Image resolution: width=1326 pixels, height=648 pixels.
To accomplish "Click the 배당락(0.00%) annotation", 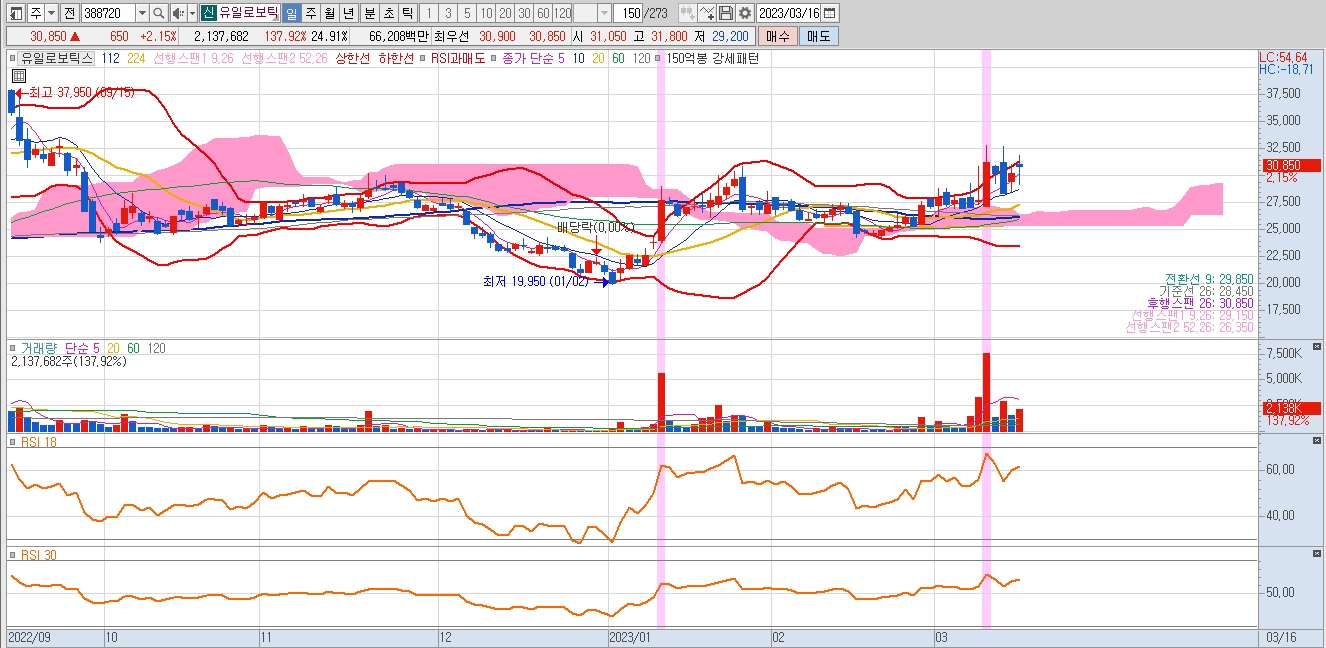I will [596, 228].
